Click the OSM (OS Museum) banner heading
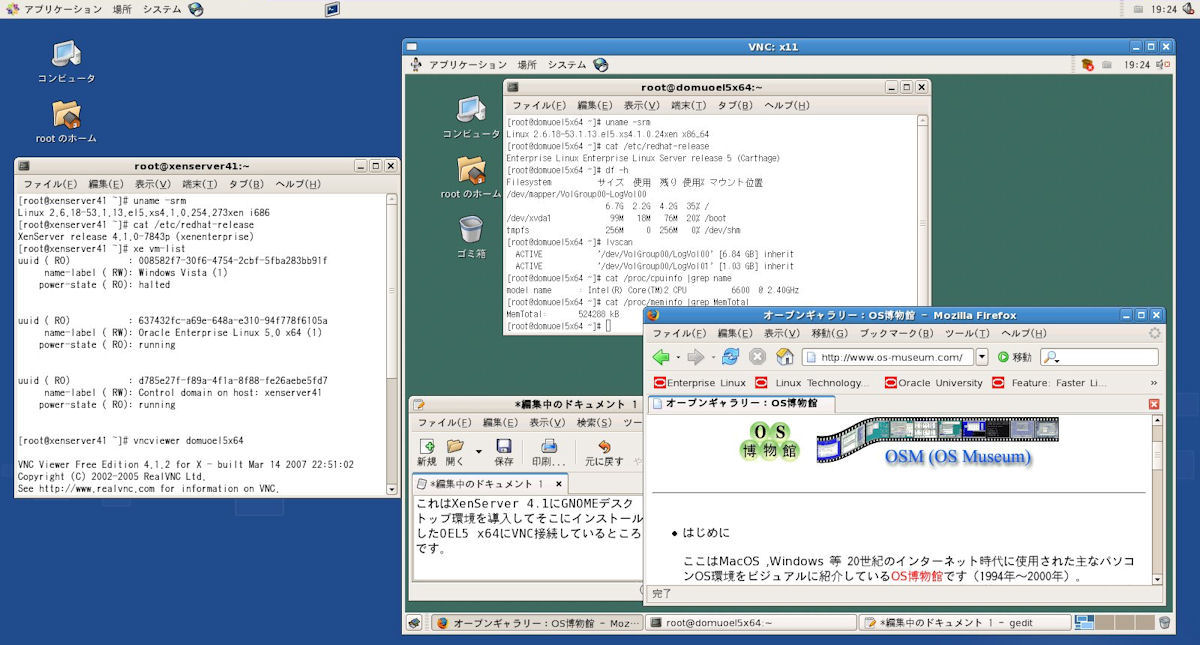Screen dimensions: 1200x645 [958, 457]
